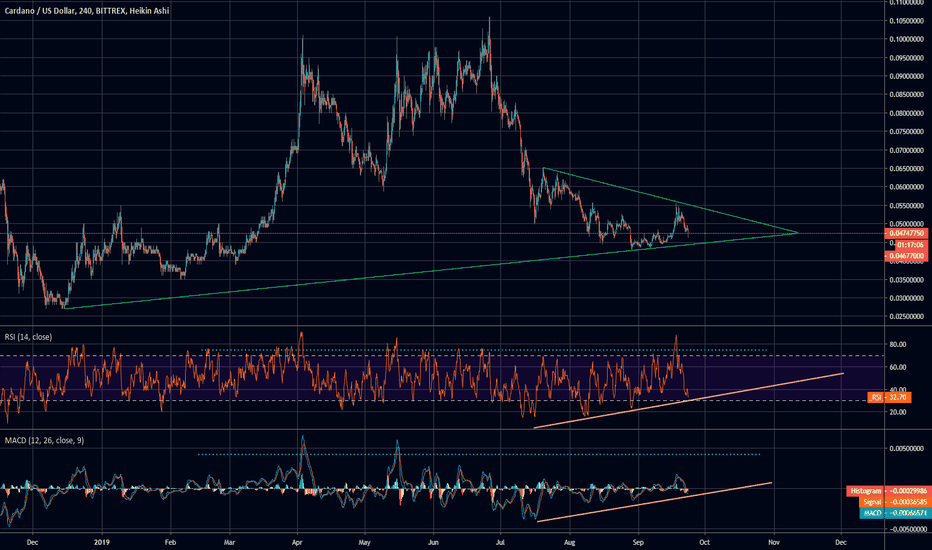Click the Oct label on time axis
The image size is (932, 550).
coord(704,542)
